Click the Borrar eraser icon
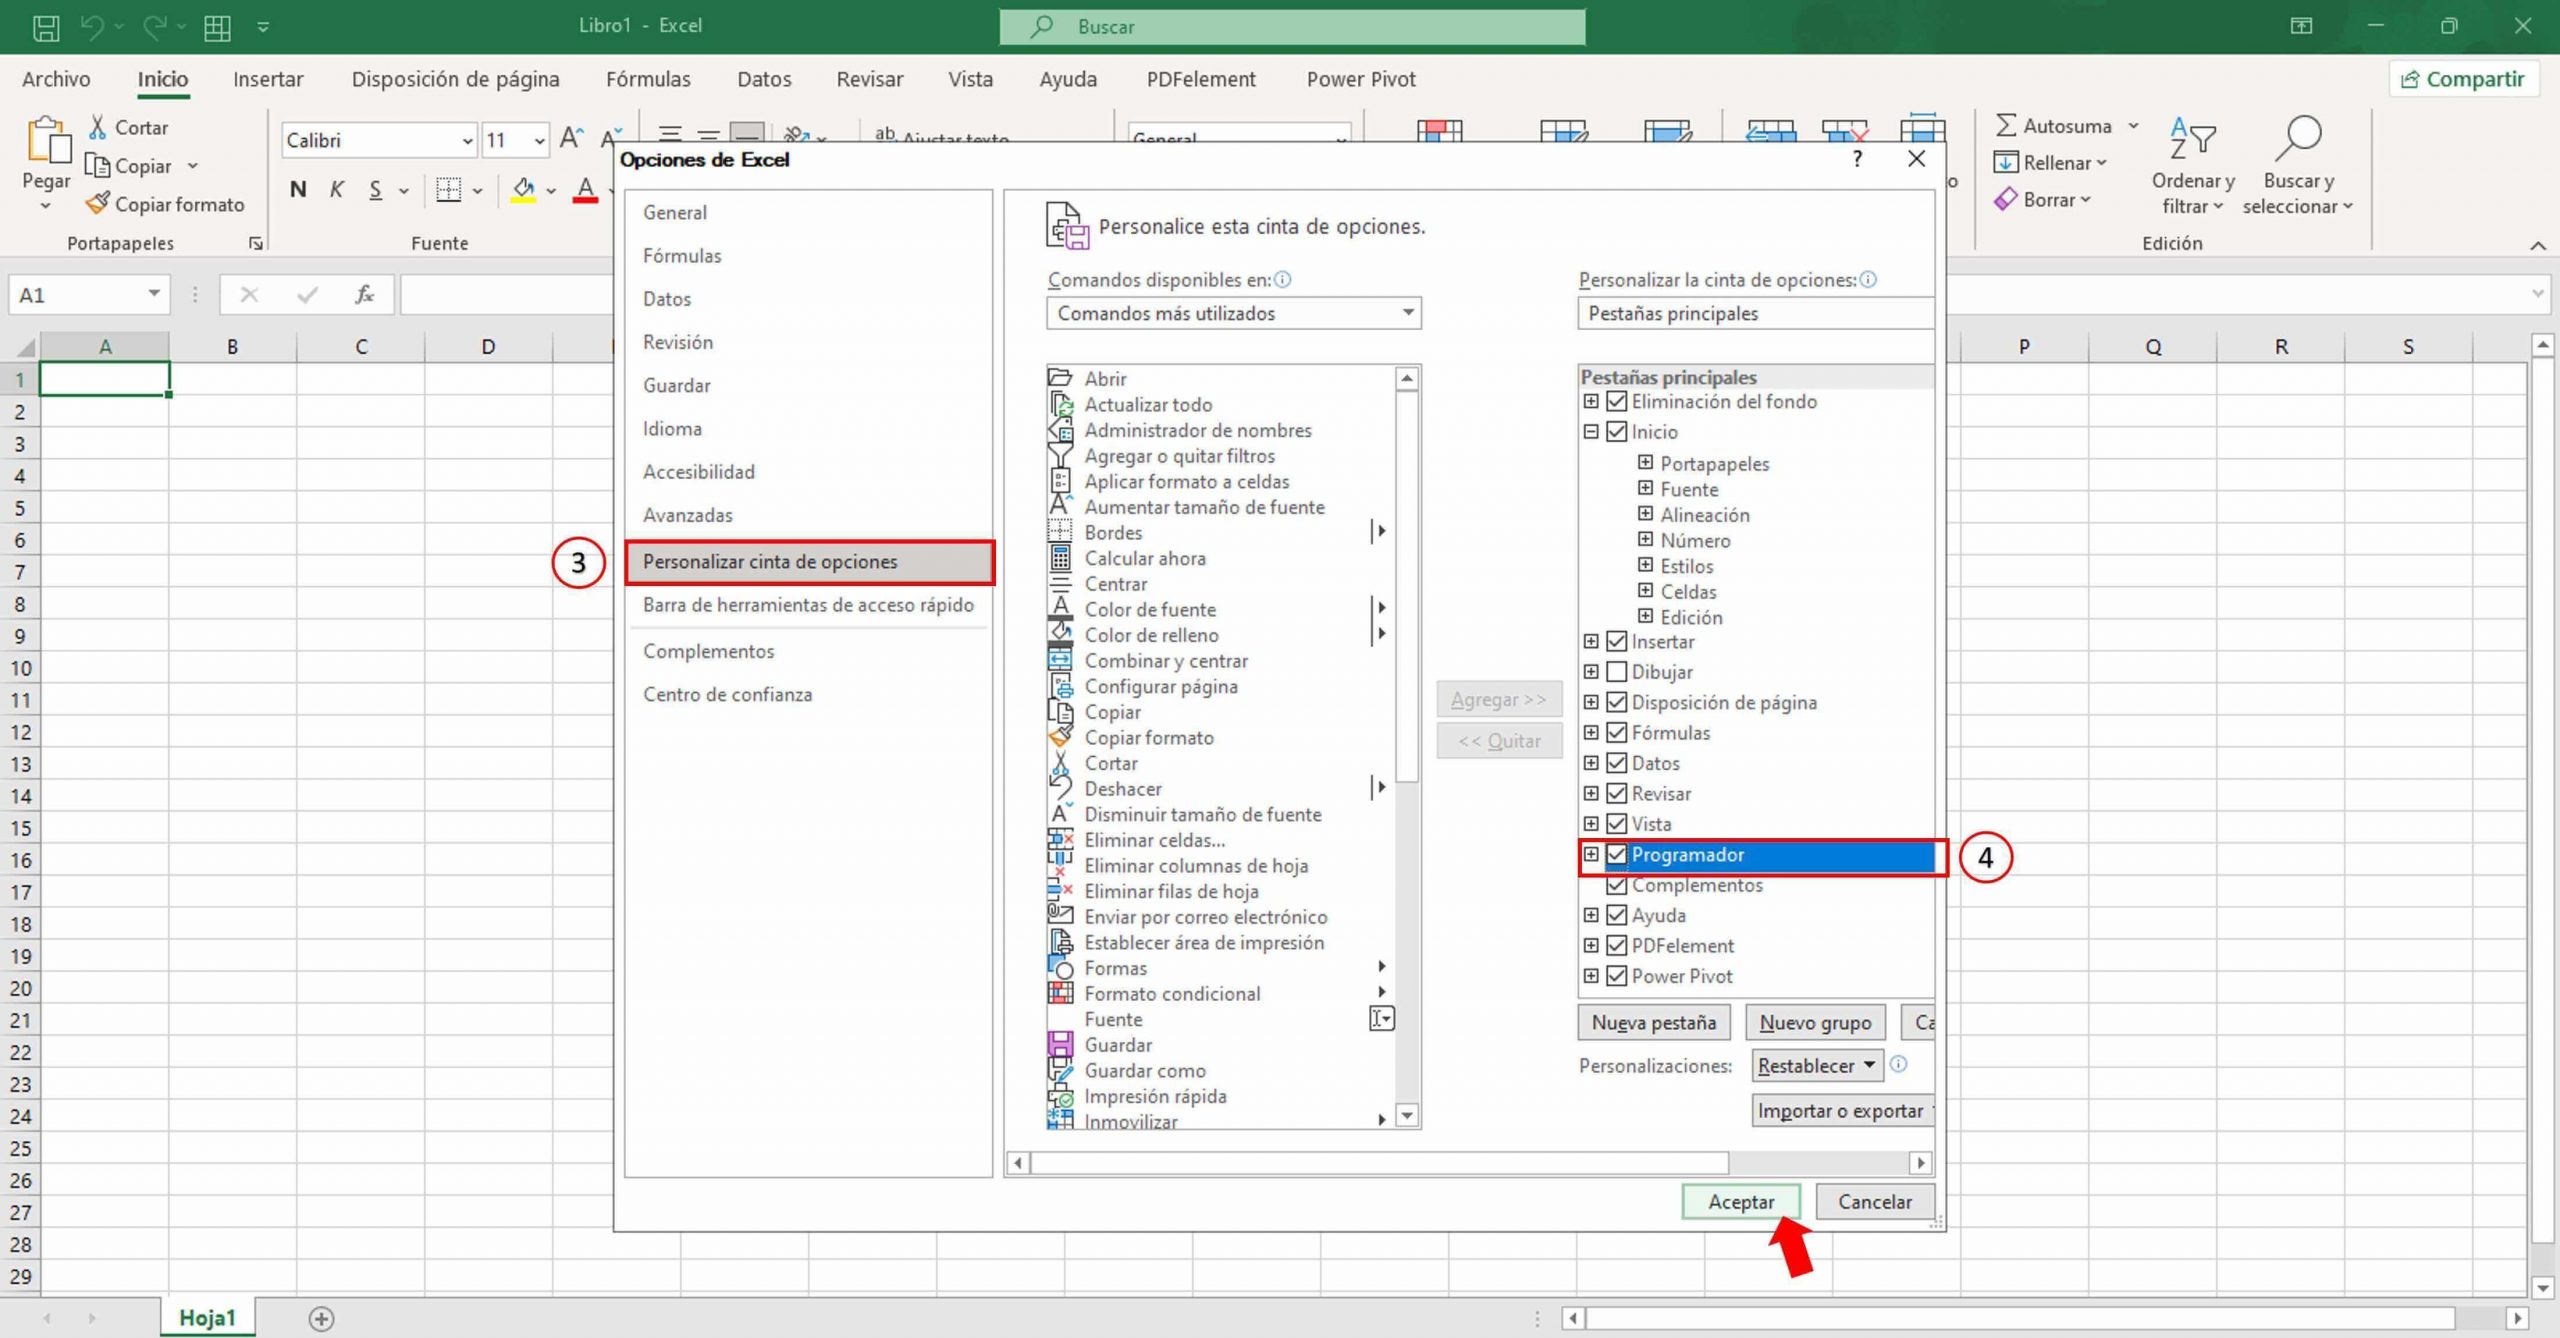Viewport: 2560px width, 1338px height. pyautogui.click(x=2005, y=199)
